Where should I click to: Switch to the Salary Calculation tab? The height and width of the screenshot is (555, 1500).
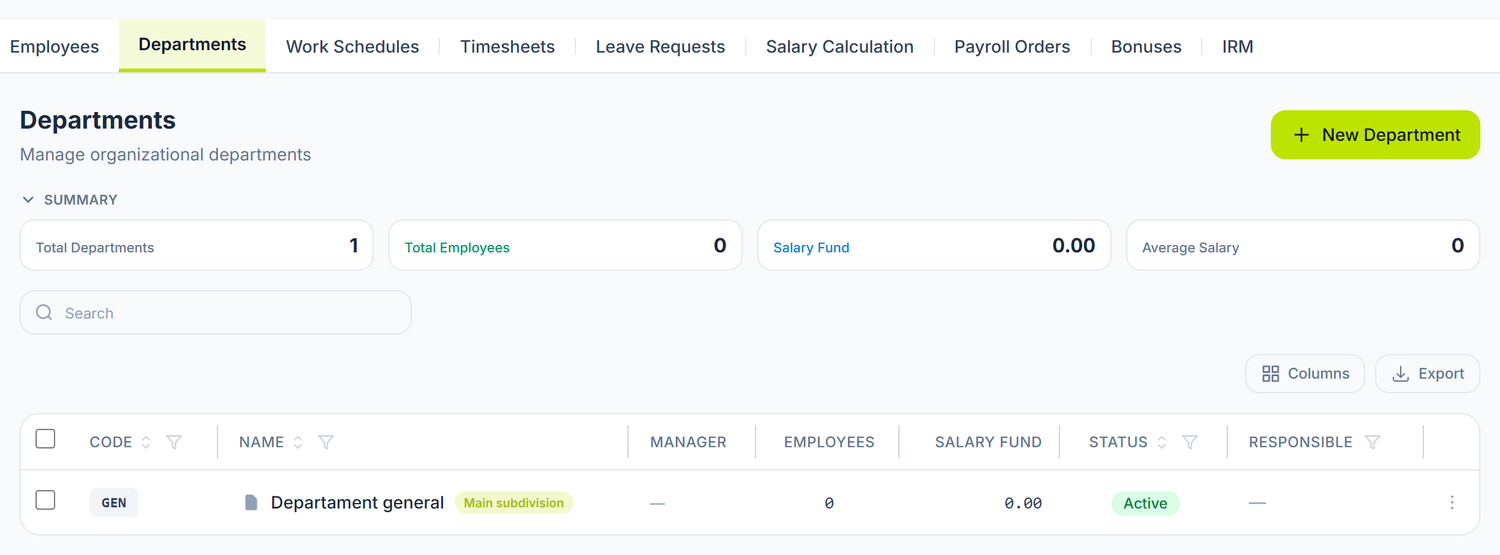(x=839, y=46)
